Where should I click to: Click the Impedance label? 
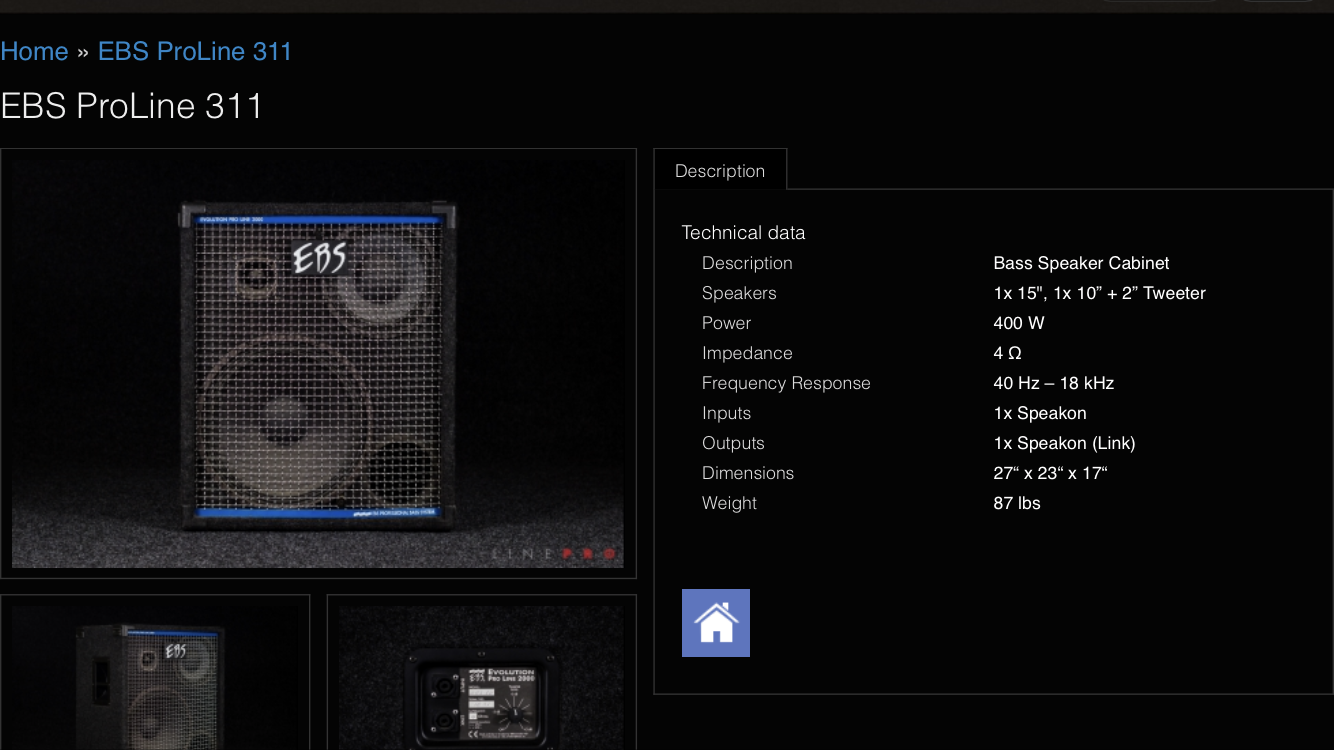tap(747, 353)
